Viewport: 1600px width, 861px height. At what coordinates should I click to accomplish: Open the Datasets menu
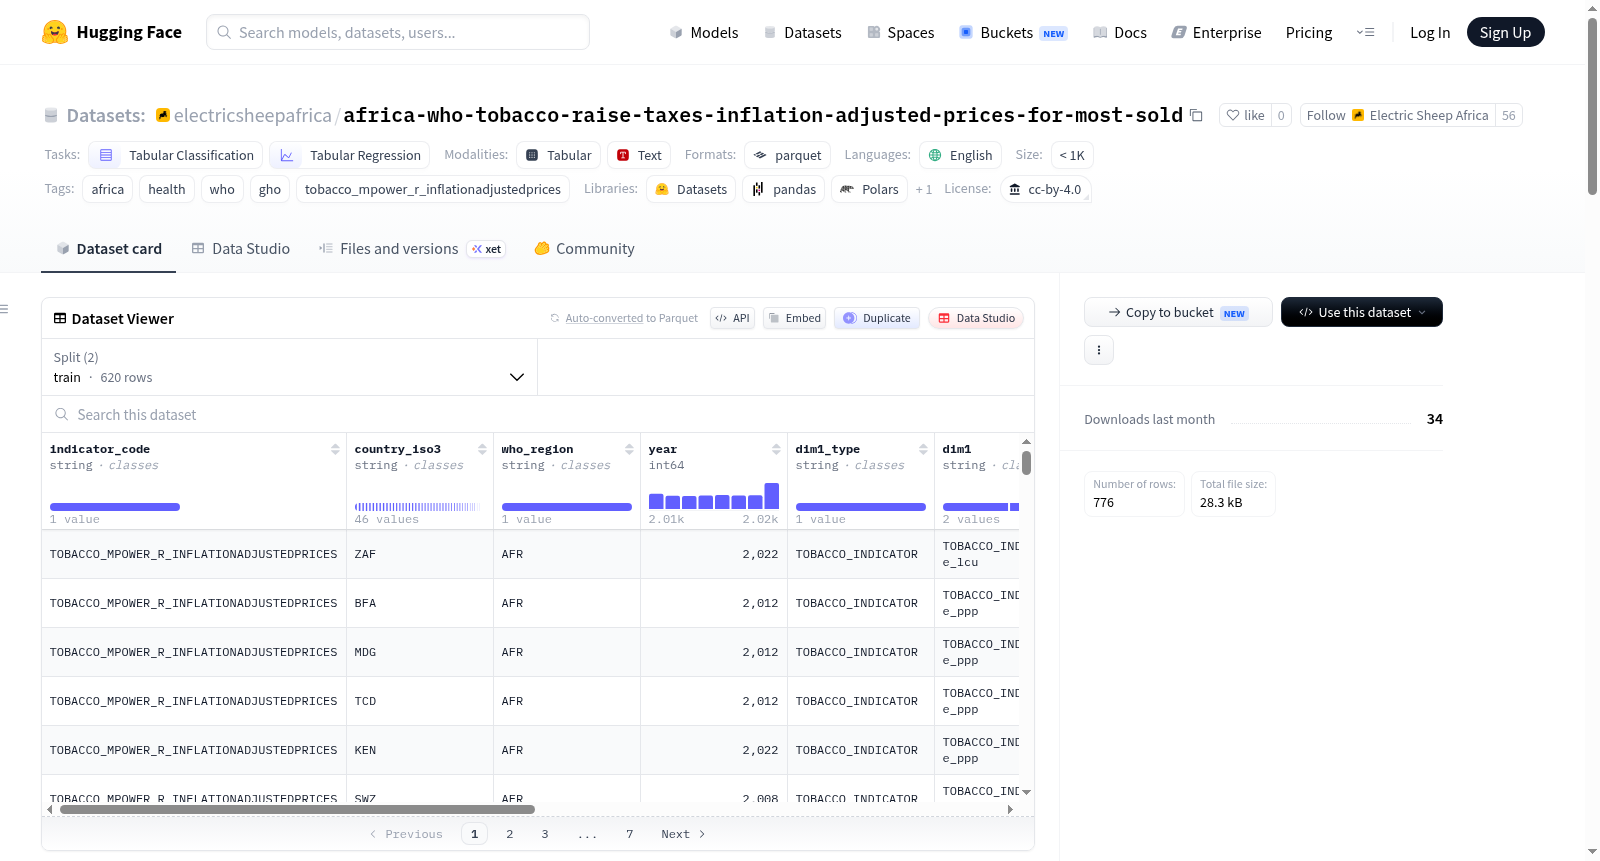[x=803, y=32]
